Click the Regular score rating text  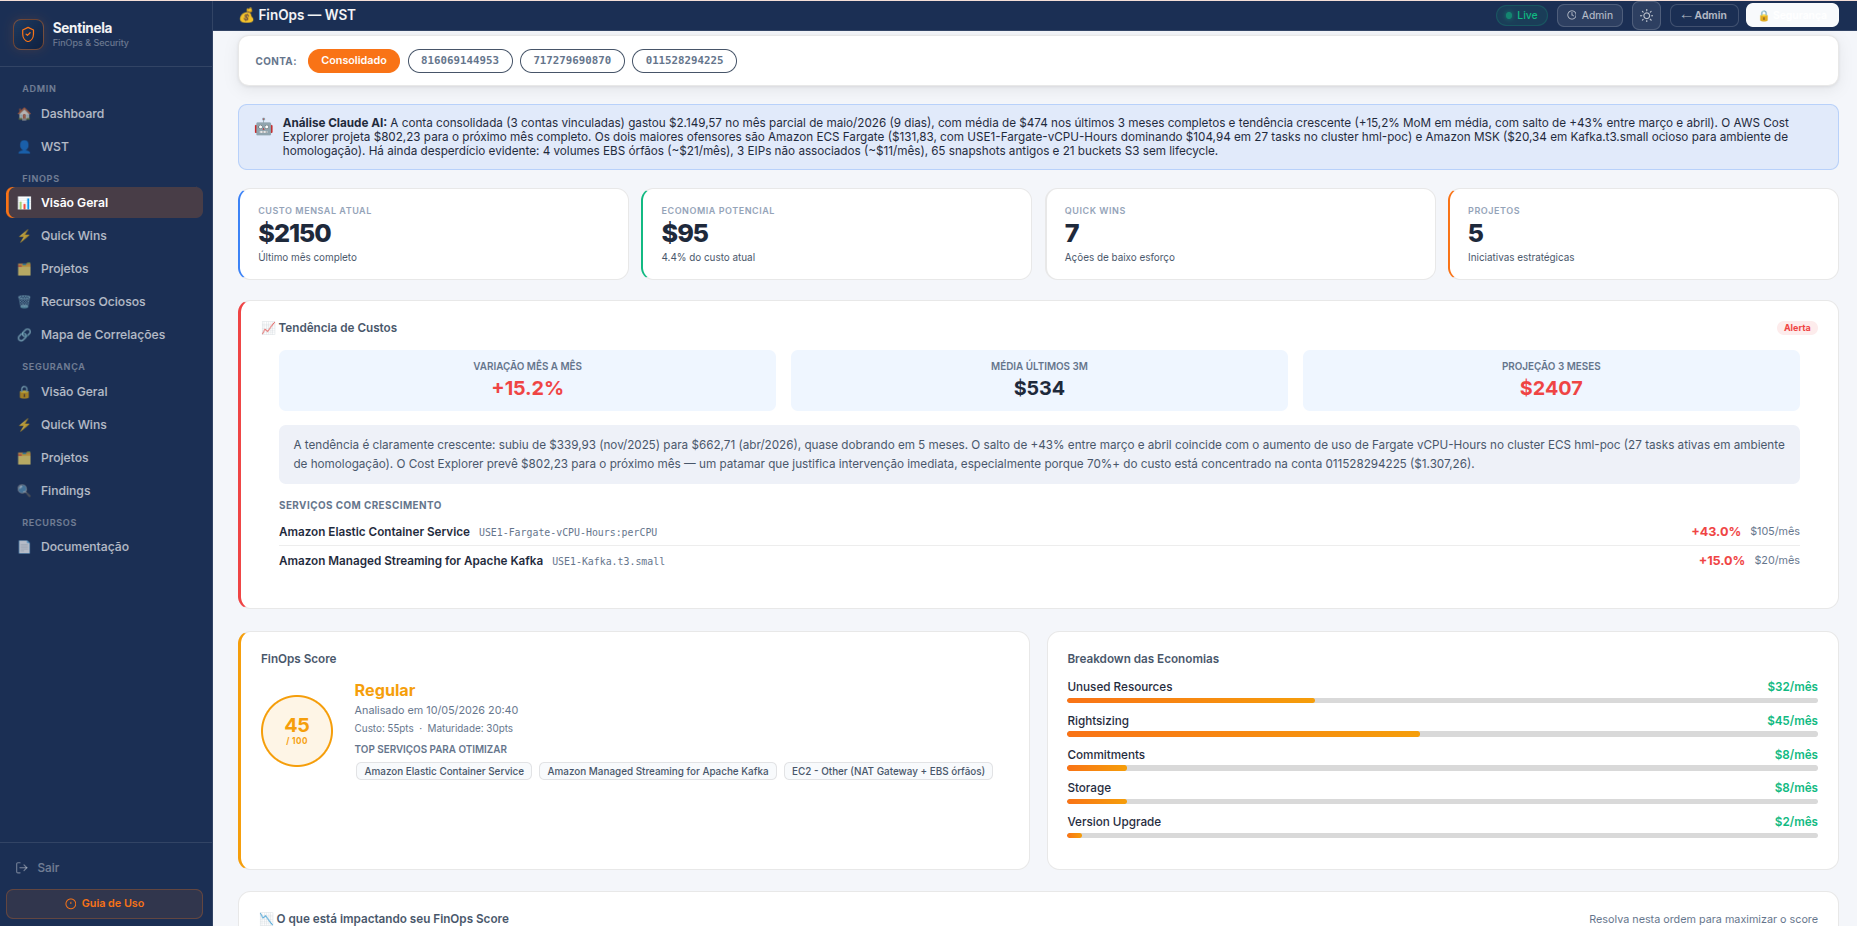pos(384,691)
